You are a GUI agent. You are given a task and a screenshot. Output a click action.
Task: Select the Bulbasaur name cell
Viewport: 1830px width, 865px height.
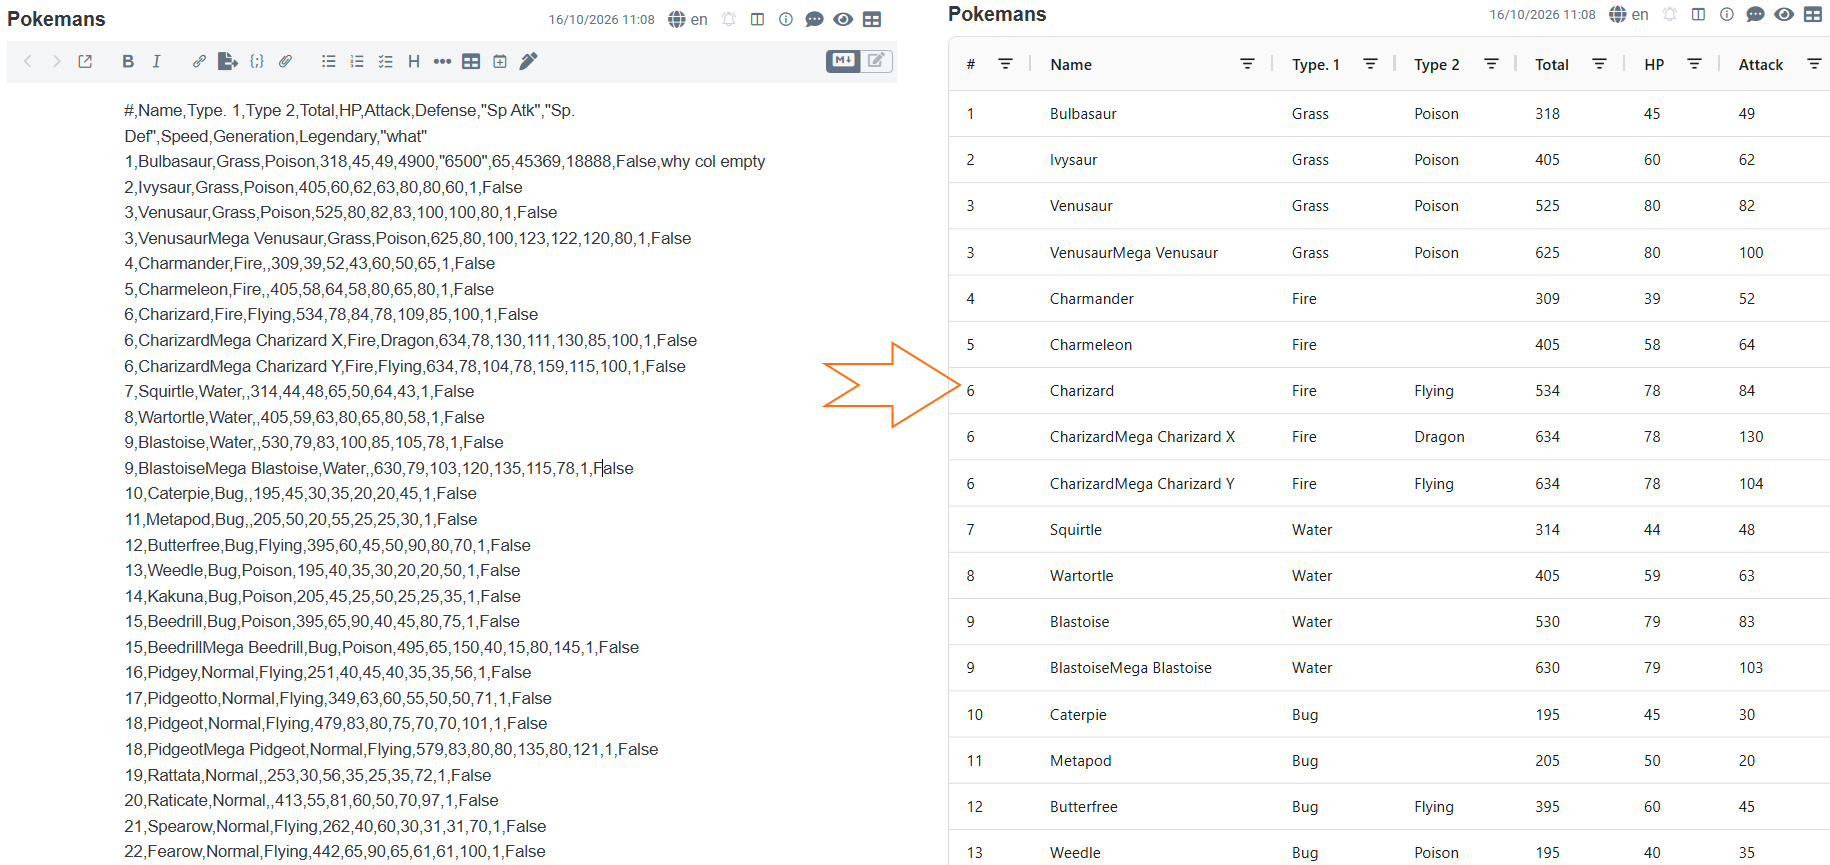1083,114
